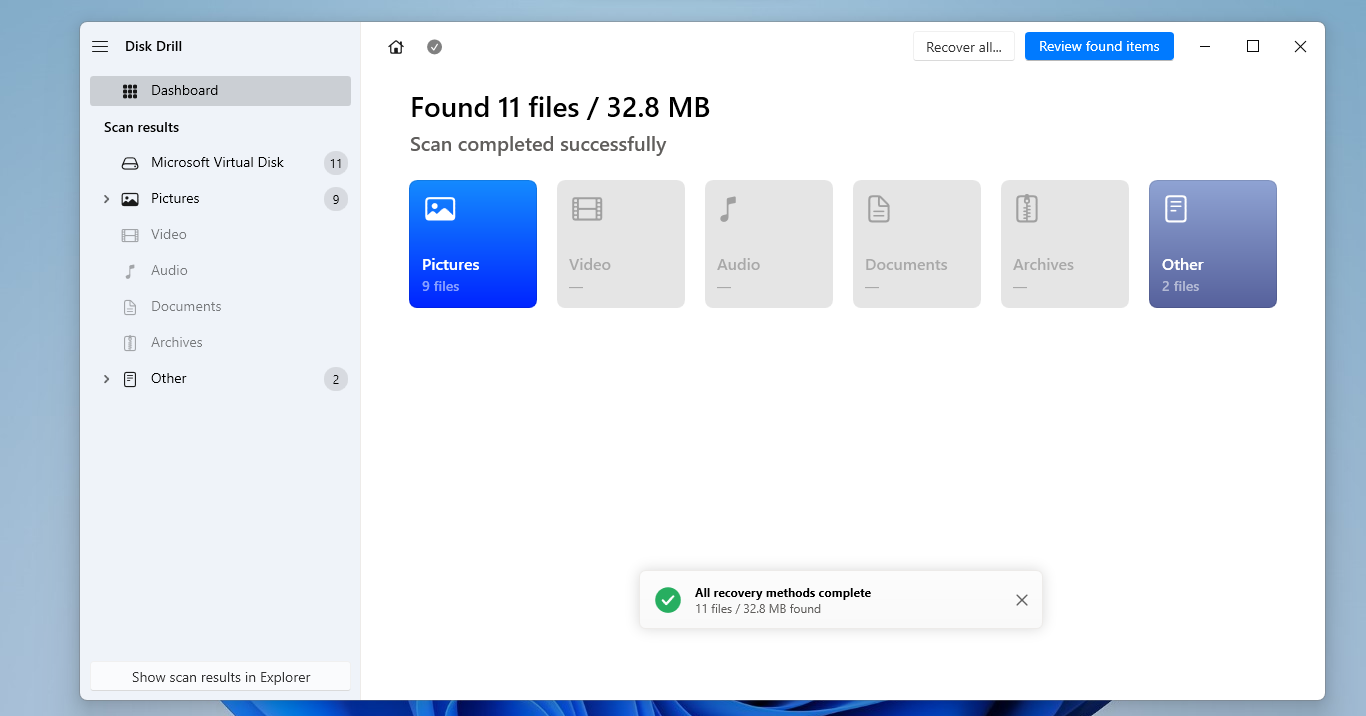Image resolution: width=1366 pixels, height=716 pixels.
Task: Click the green checkmark in notification
Action: click(x=668, y=600)
